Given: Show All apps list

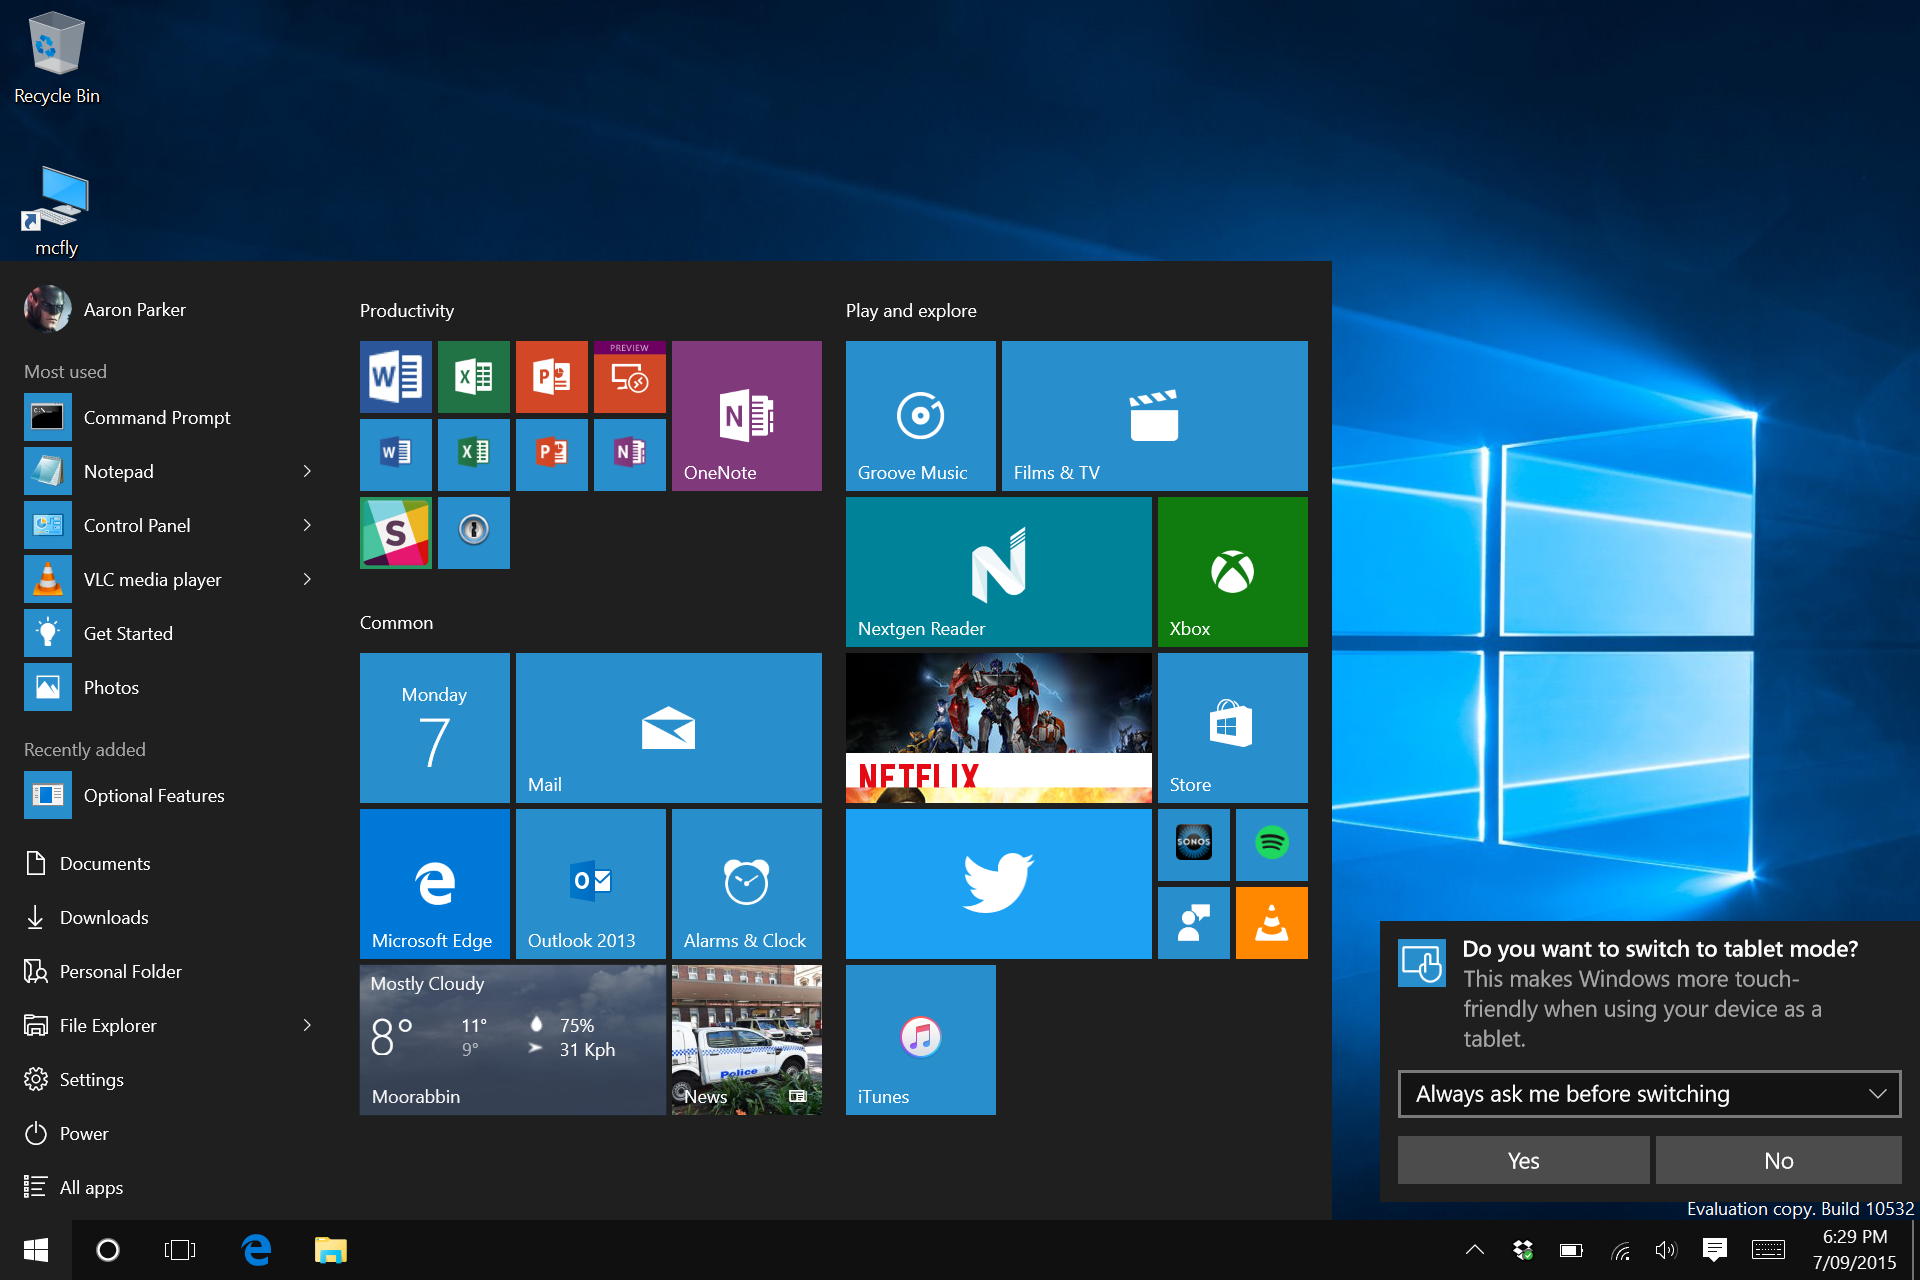Looking at the screenshot, I should pos(166,1187).
